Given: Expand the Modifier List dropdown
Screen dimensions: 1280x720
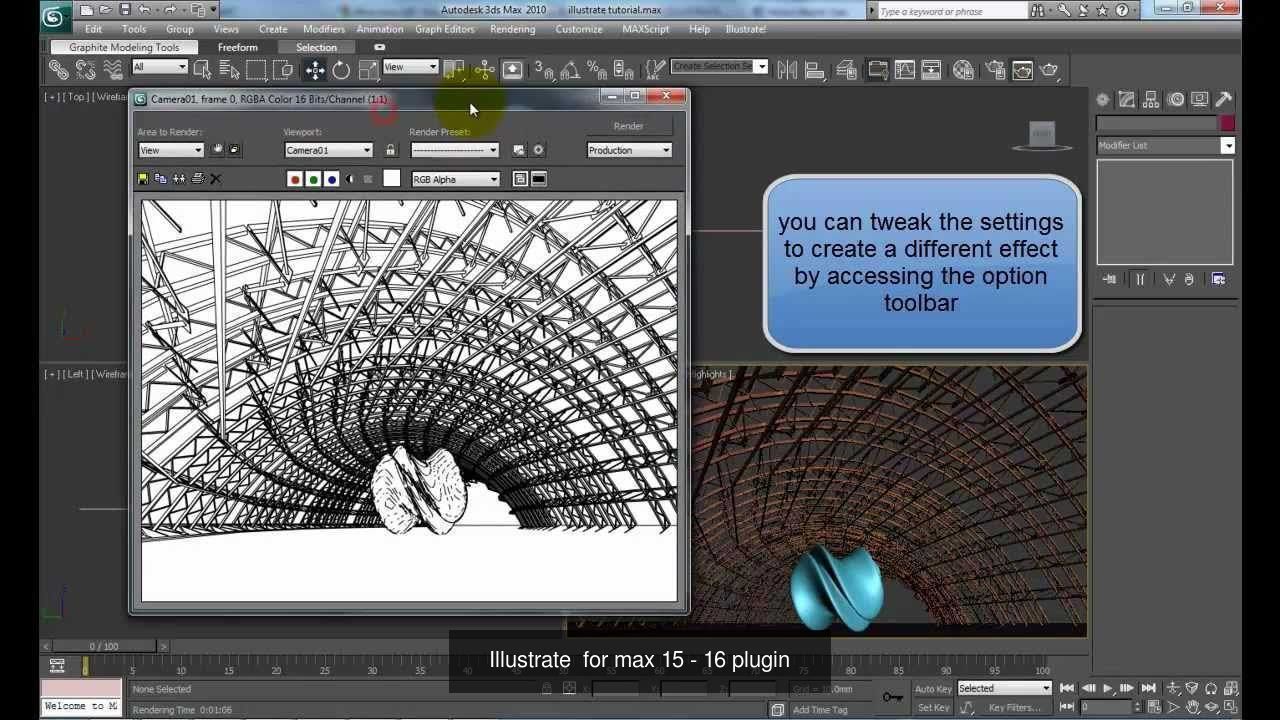Looking at the screenshot, I should 1165,145.
